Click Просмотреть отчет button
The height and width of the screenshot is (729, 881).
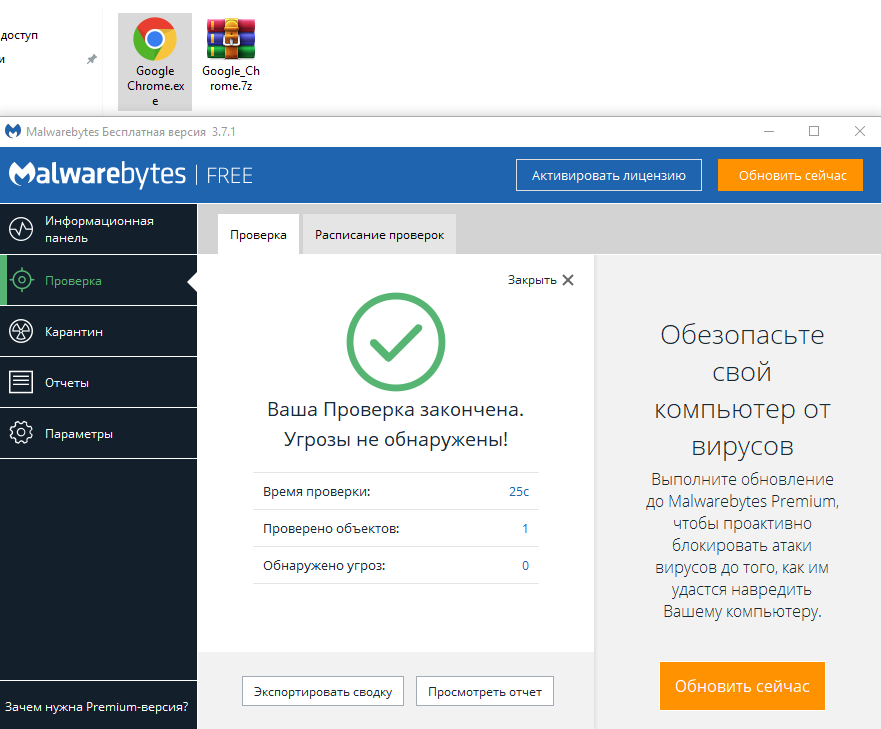tap(485, 691)
